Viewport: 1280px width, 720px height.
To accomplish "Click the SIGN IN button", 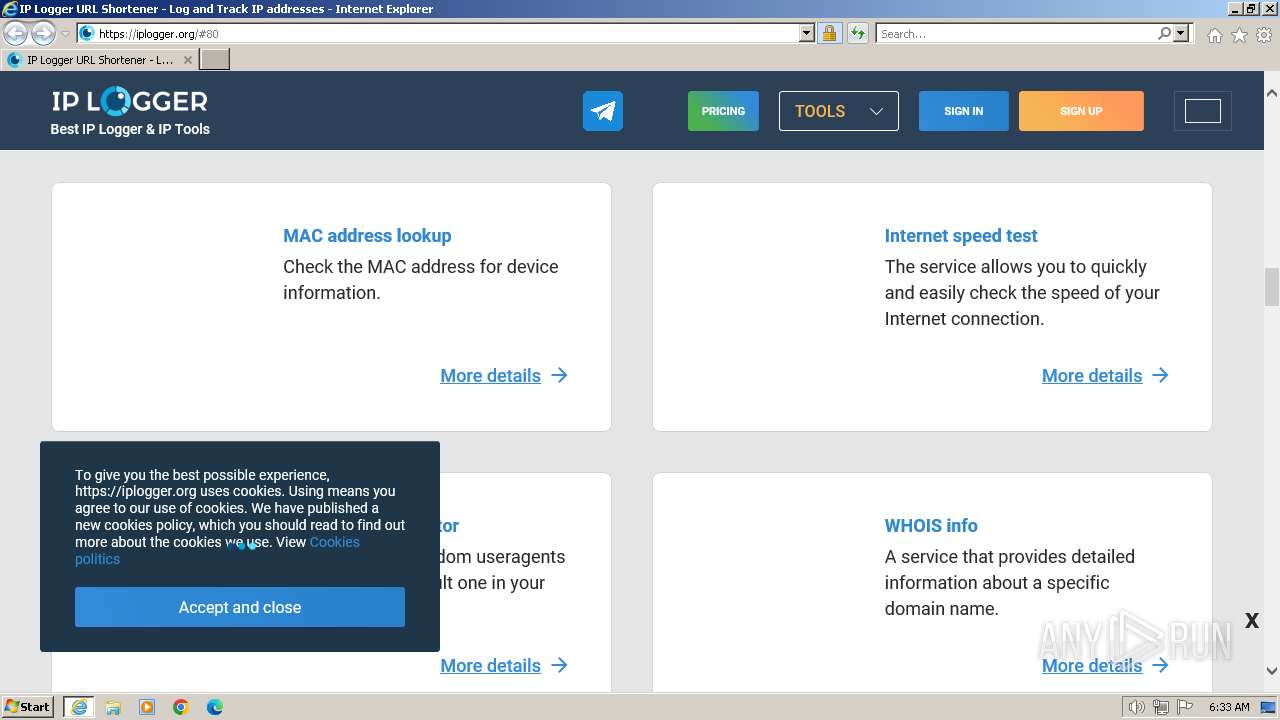I will click(x=963, y=111).
